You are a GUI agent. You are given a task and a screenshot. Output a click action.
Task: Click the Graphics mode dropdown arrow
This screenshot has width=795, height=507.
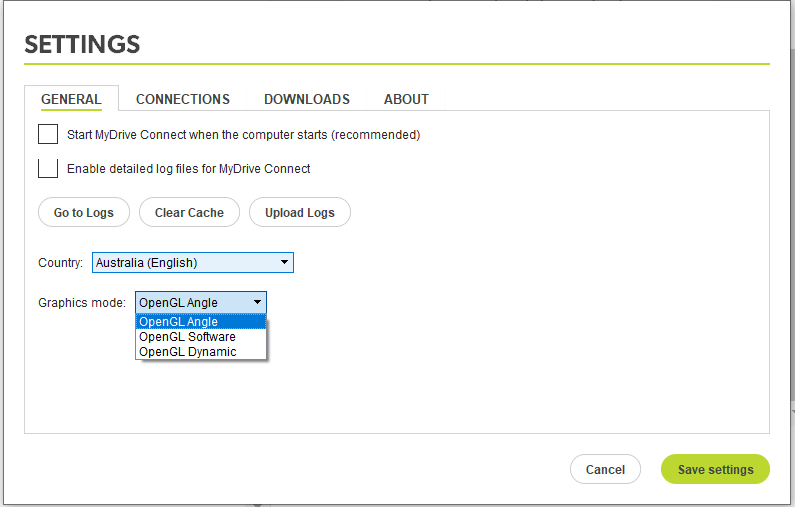pos(258,302)
